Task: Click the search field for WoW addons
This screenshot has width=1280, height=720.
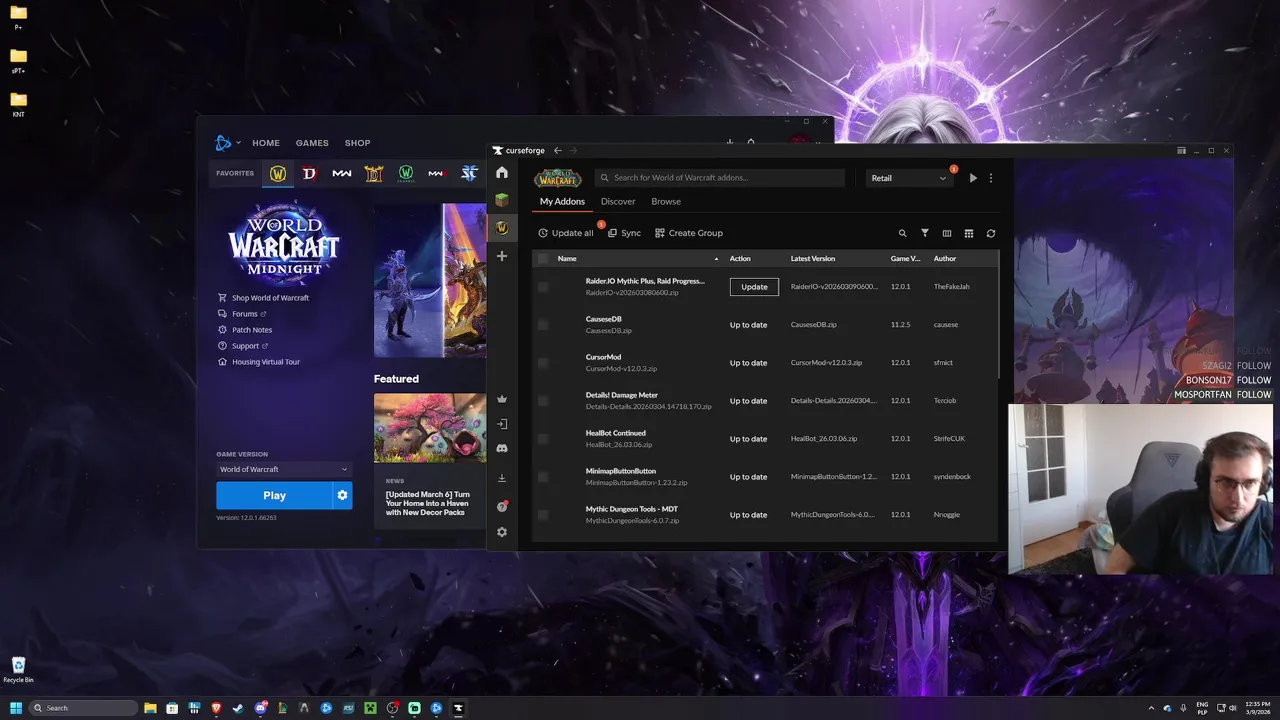Action: pos(722,178)
